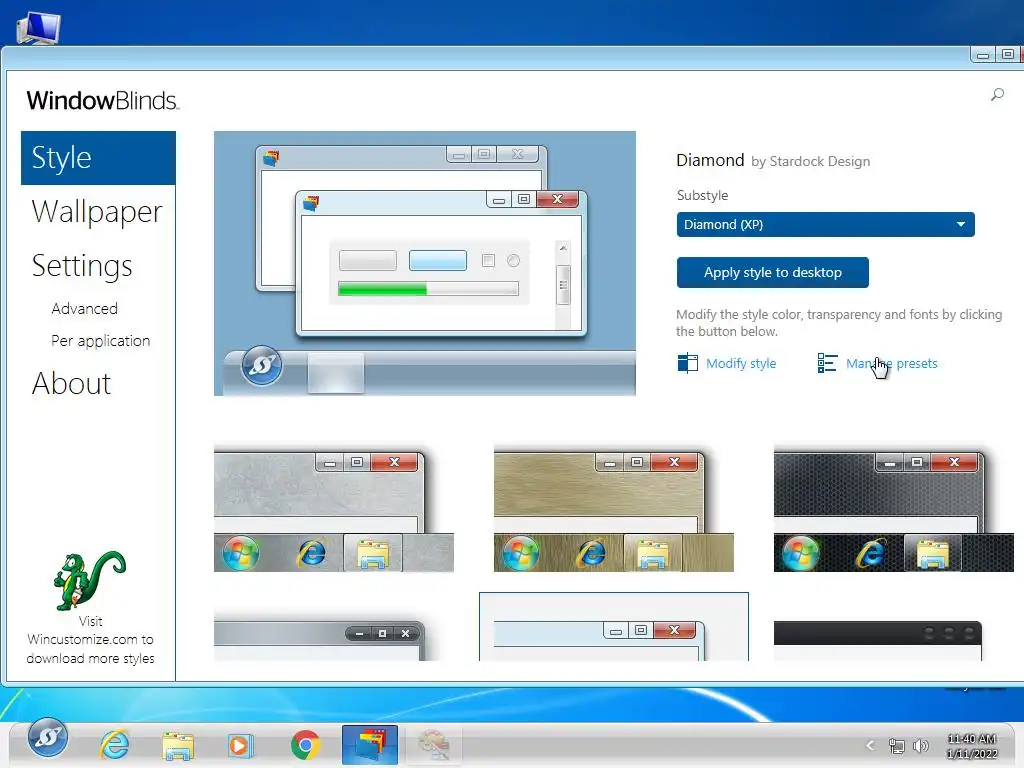Open the Settings section
The height and width of the screenshot is (768, 1024).
pyautogui.click(x=82, y=266)
